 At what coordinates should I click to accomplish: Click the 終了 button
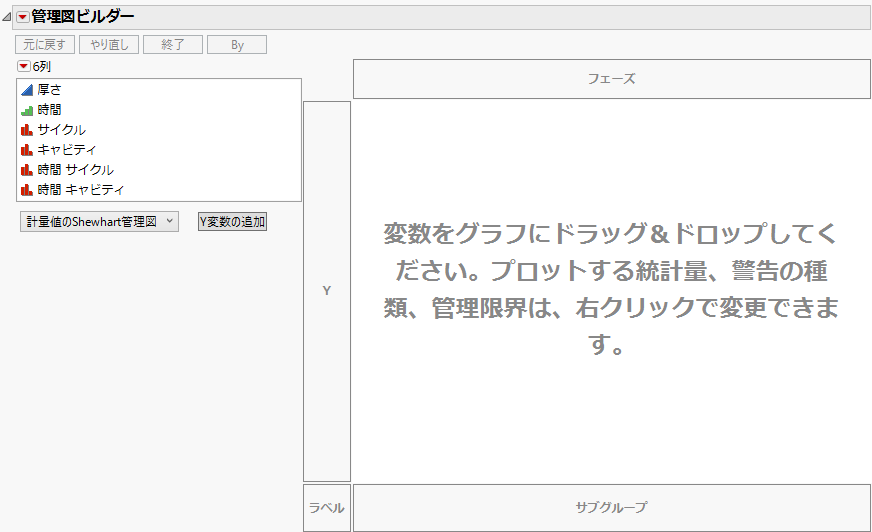click(172, 44)
